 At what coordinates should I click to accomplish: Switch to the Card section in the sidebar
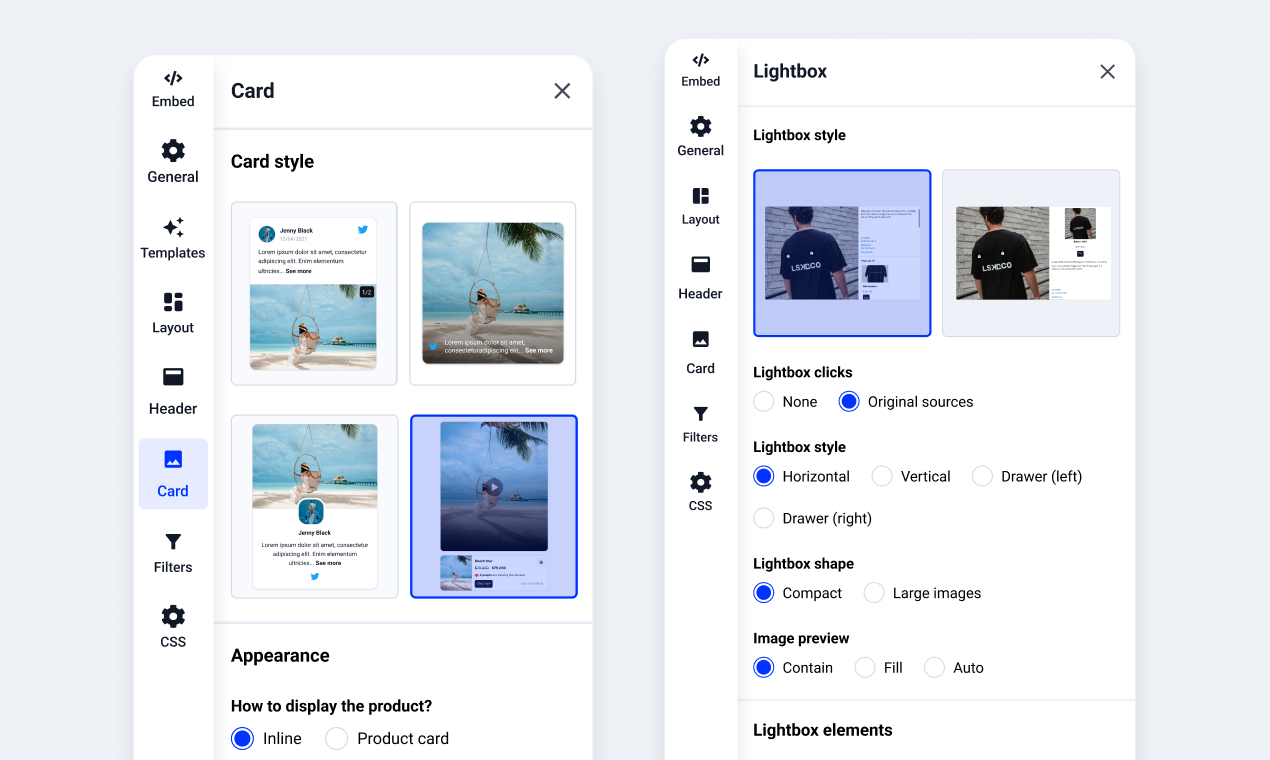173,474
